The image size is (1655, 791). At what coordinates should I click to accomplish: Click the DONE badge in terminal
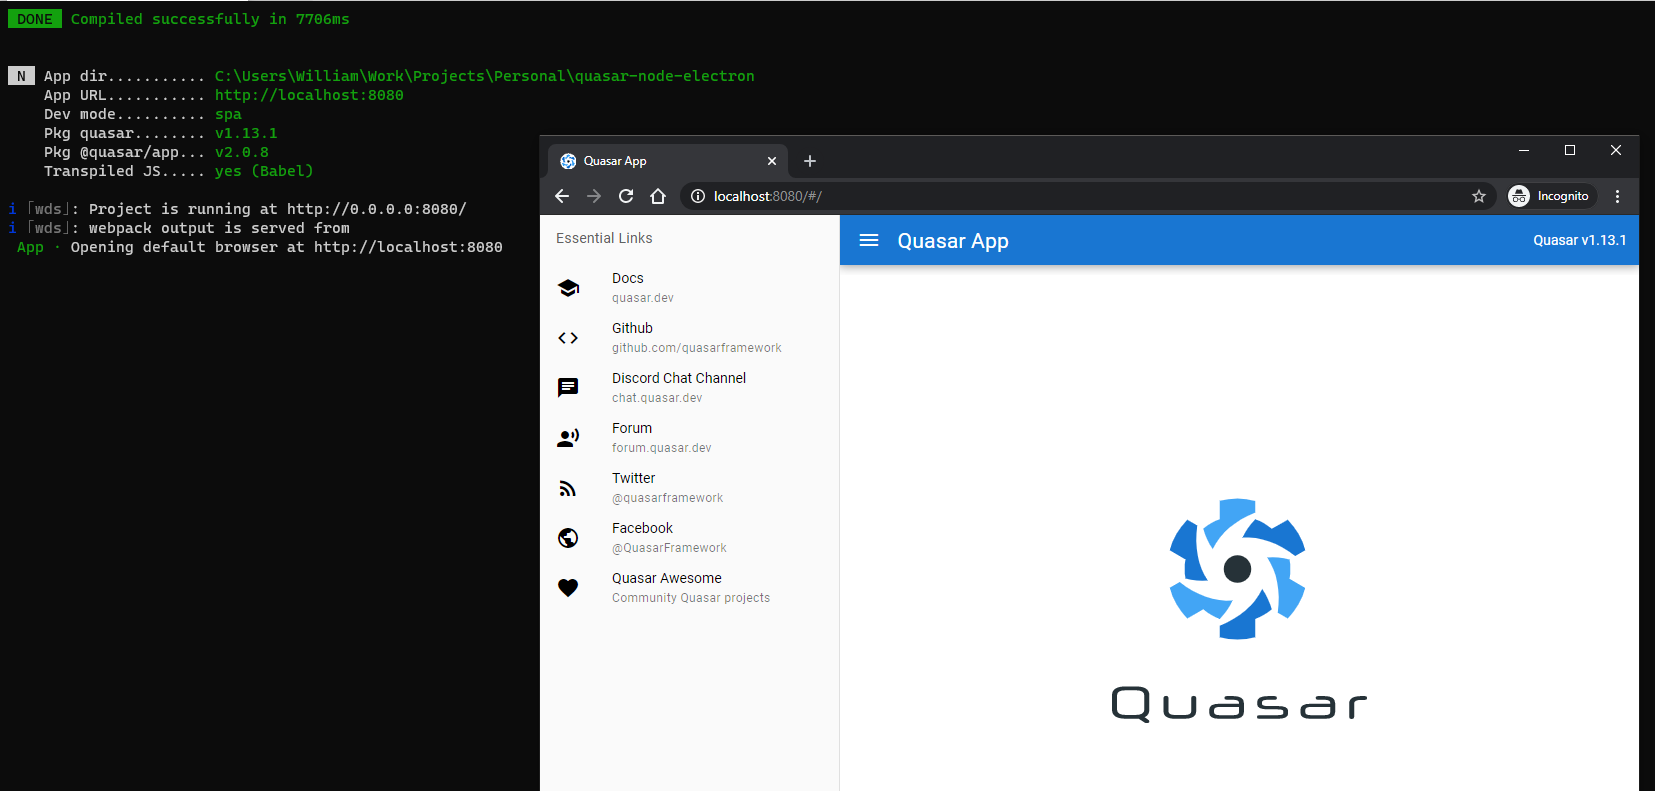pos(35,19)
